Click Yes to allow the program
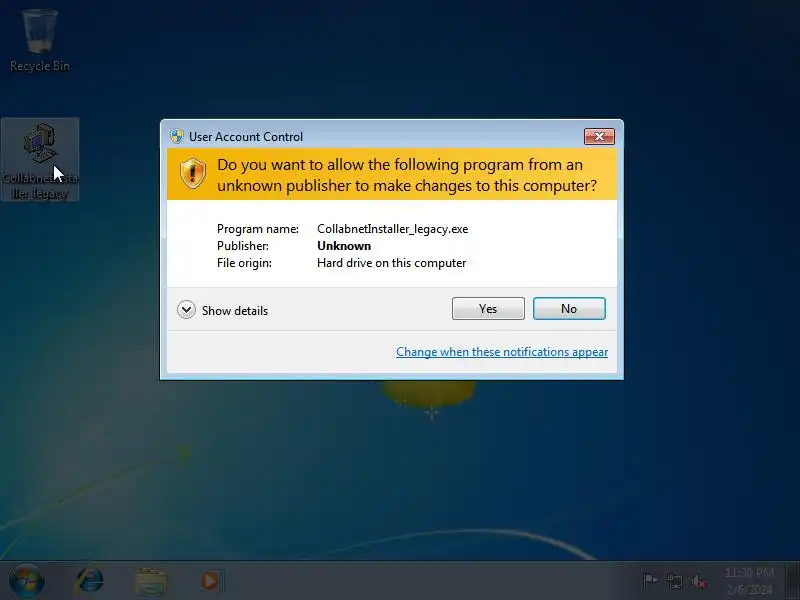This screenshot has width=800, height=600. (x=488, y=309)
